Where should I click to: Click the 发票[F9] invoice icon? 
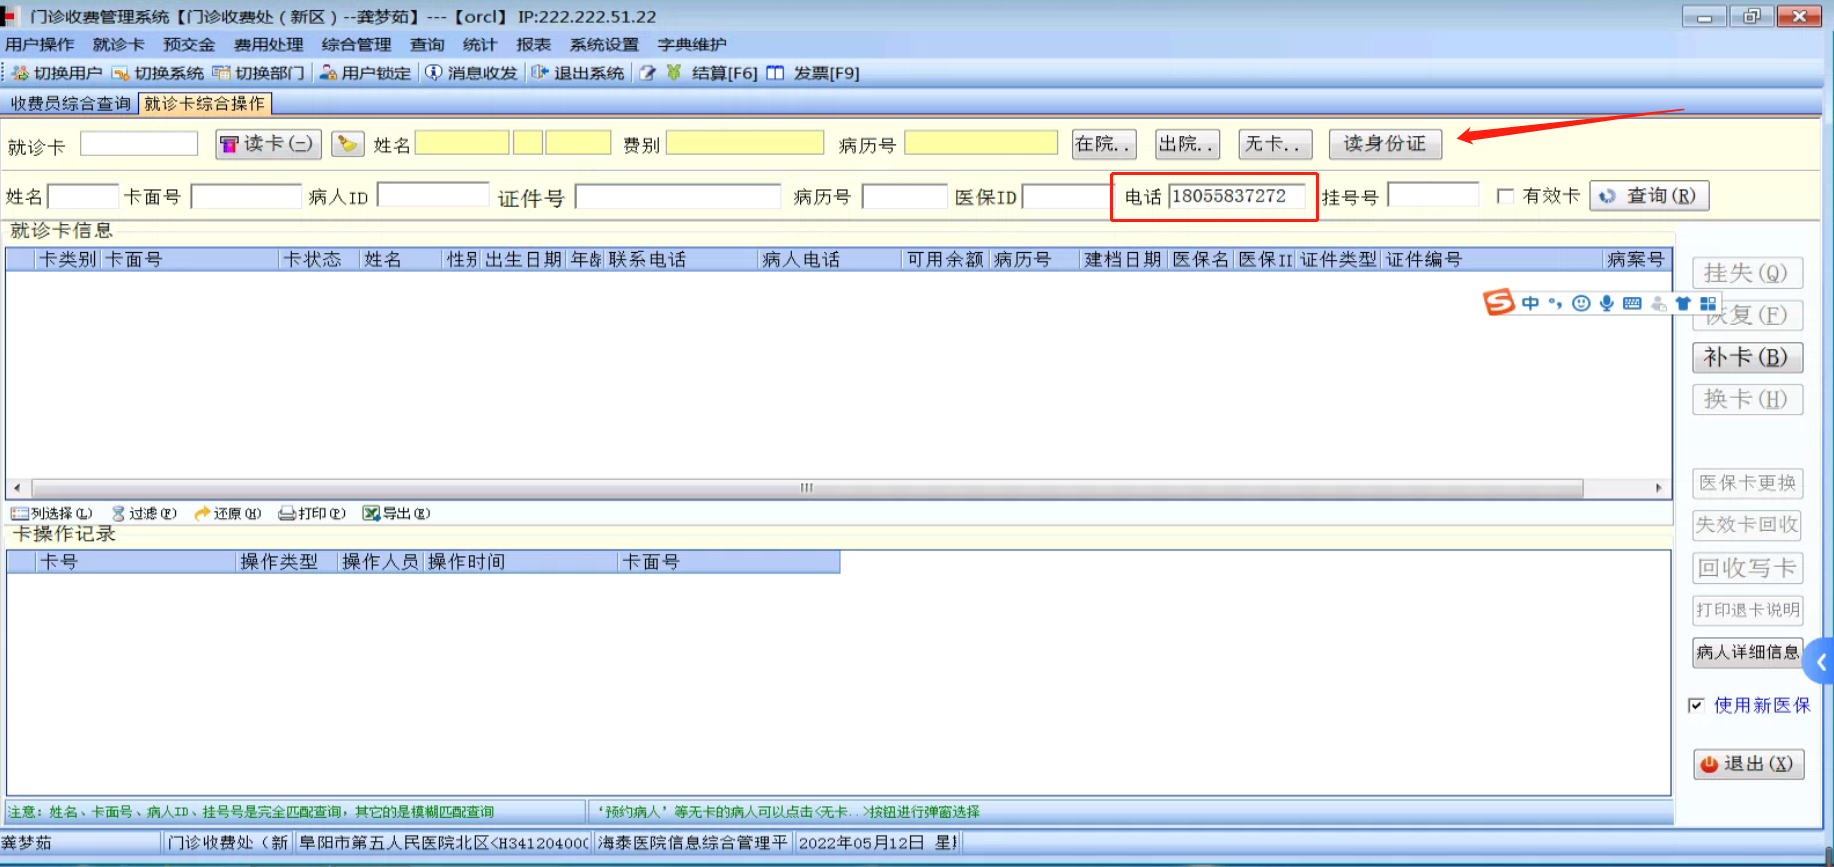pyautogui.click(x=775, y=73)
